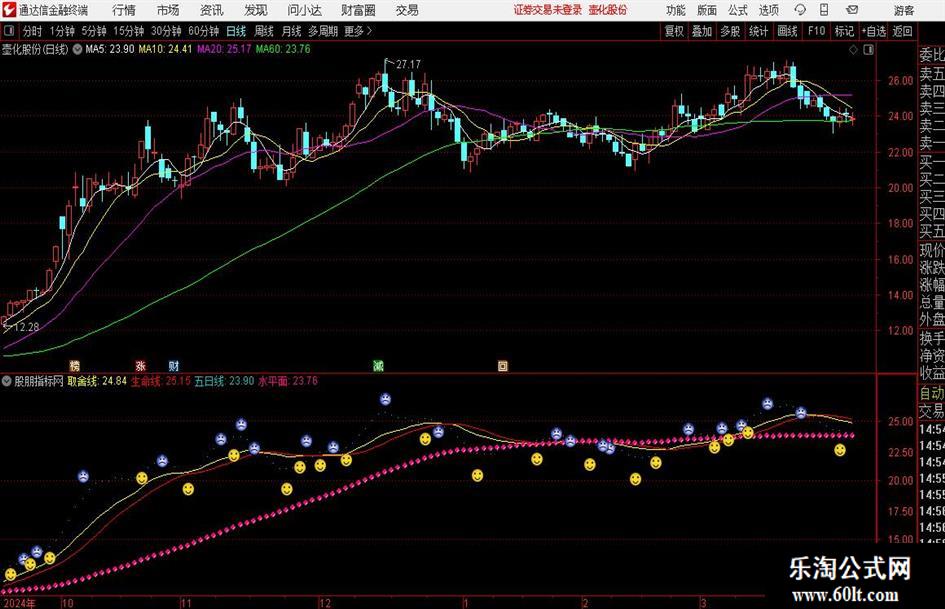Click the 返回 back button
Image resolution: width=945 pixels, height=609 pixels.
(902, 31)
